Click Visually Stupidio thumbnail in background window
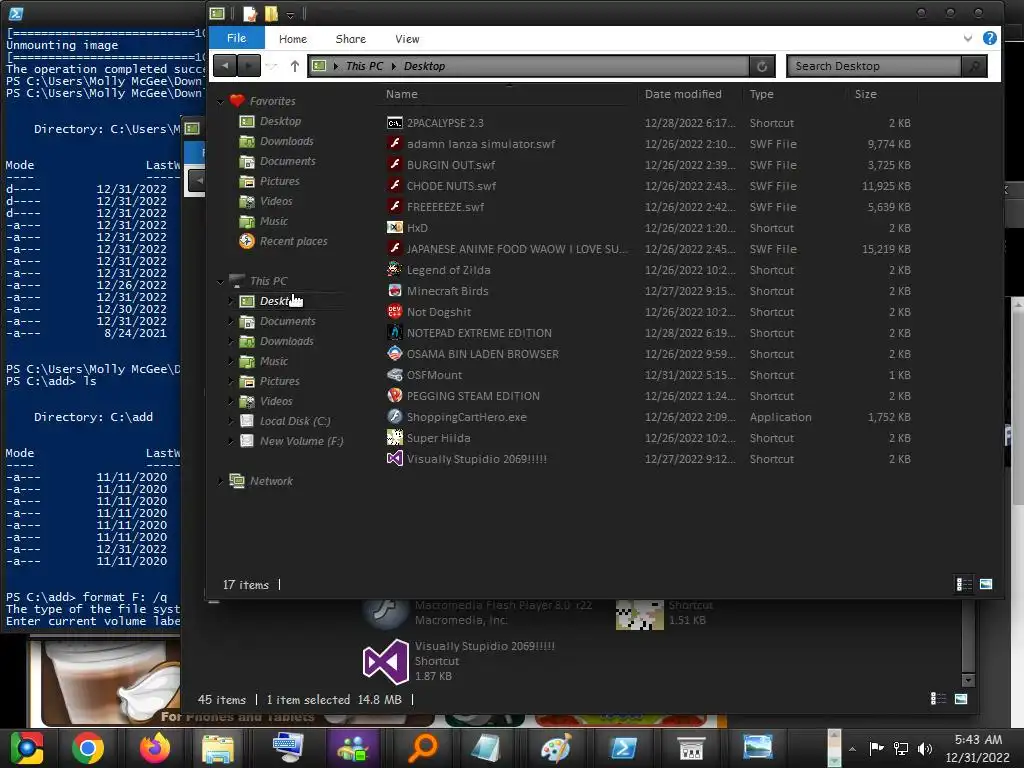1024x768 pixels. (385, 662)
